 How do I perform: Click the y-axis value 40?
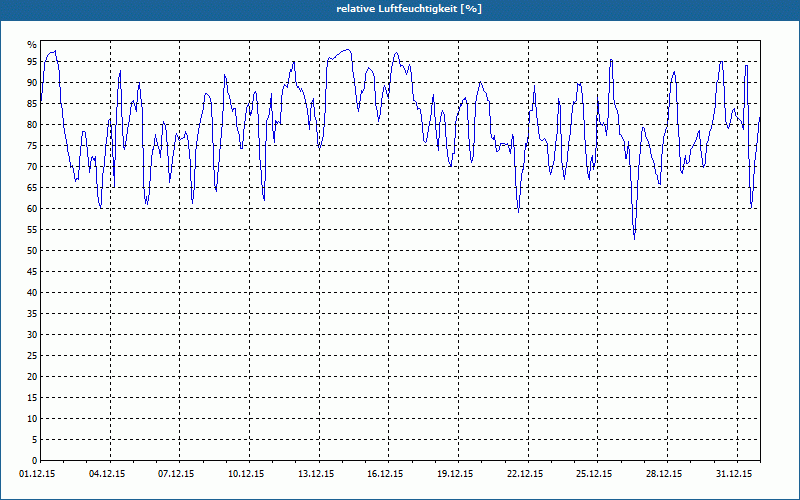click(x=32, y=292)
